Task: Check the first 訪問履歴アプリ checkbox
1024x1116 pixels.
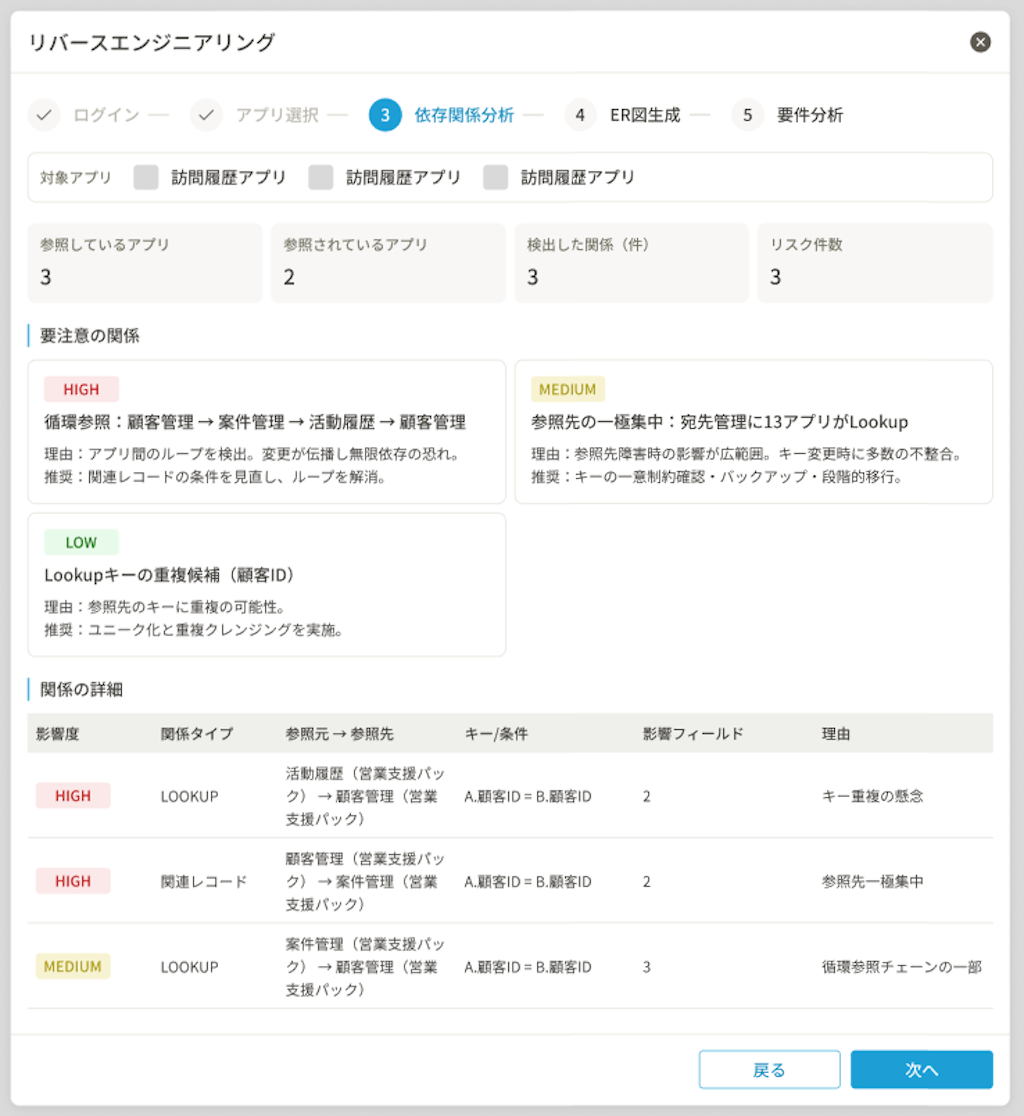Action: click(145, 175)
